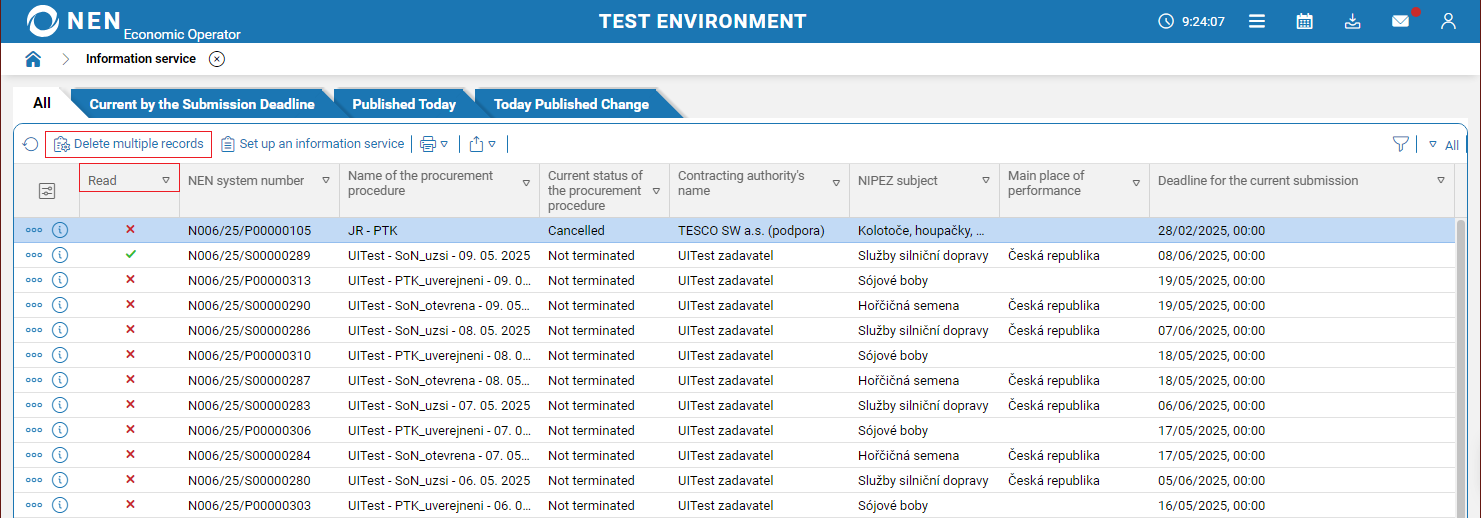Image resolution: width=1481 pixels, height=518 pixels.
Task: Show info for JR - PTK row
Action: (x=60, y=230)
